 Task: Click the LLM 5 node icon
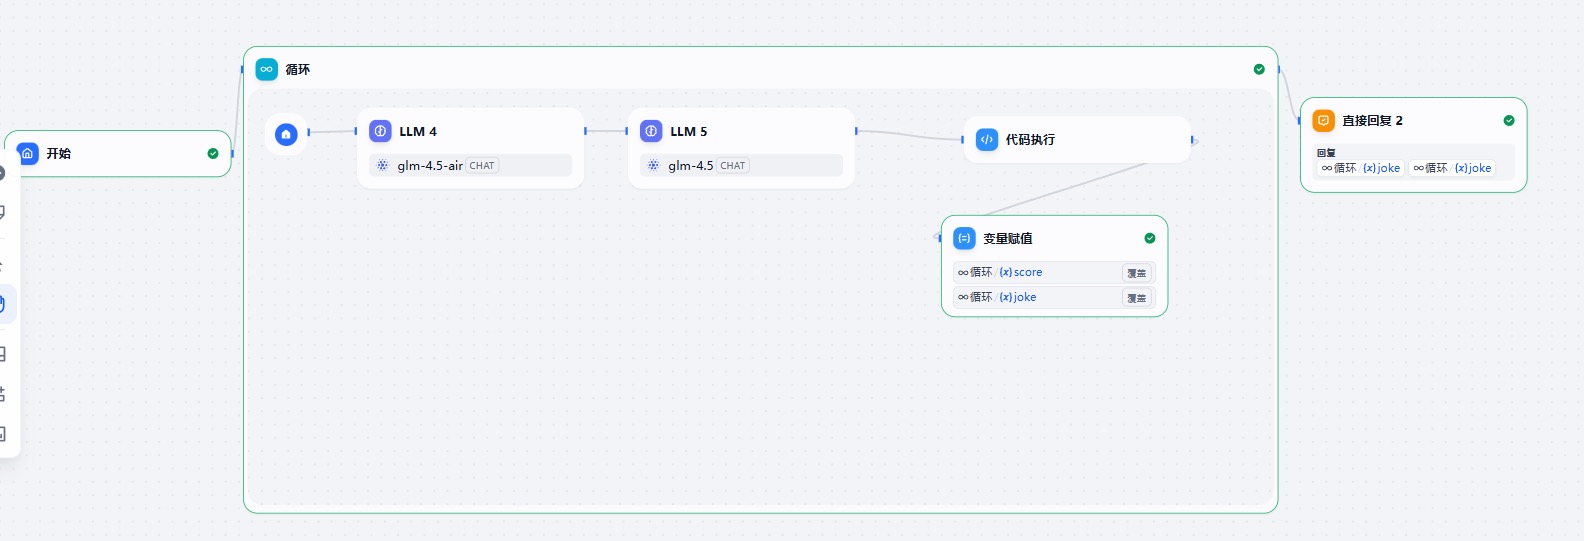[x=651, y=131]
